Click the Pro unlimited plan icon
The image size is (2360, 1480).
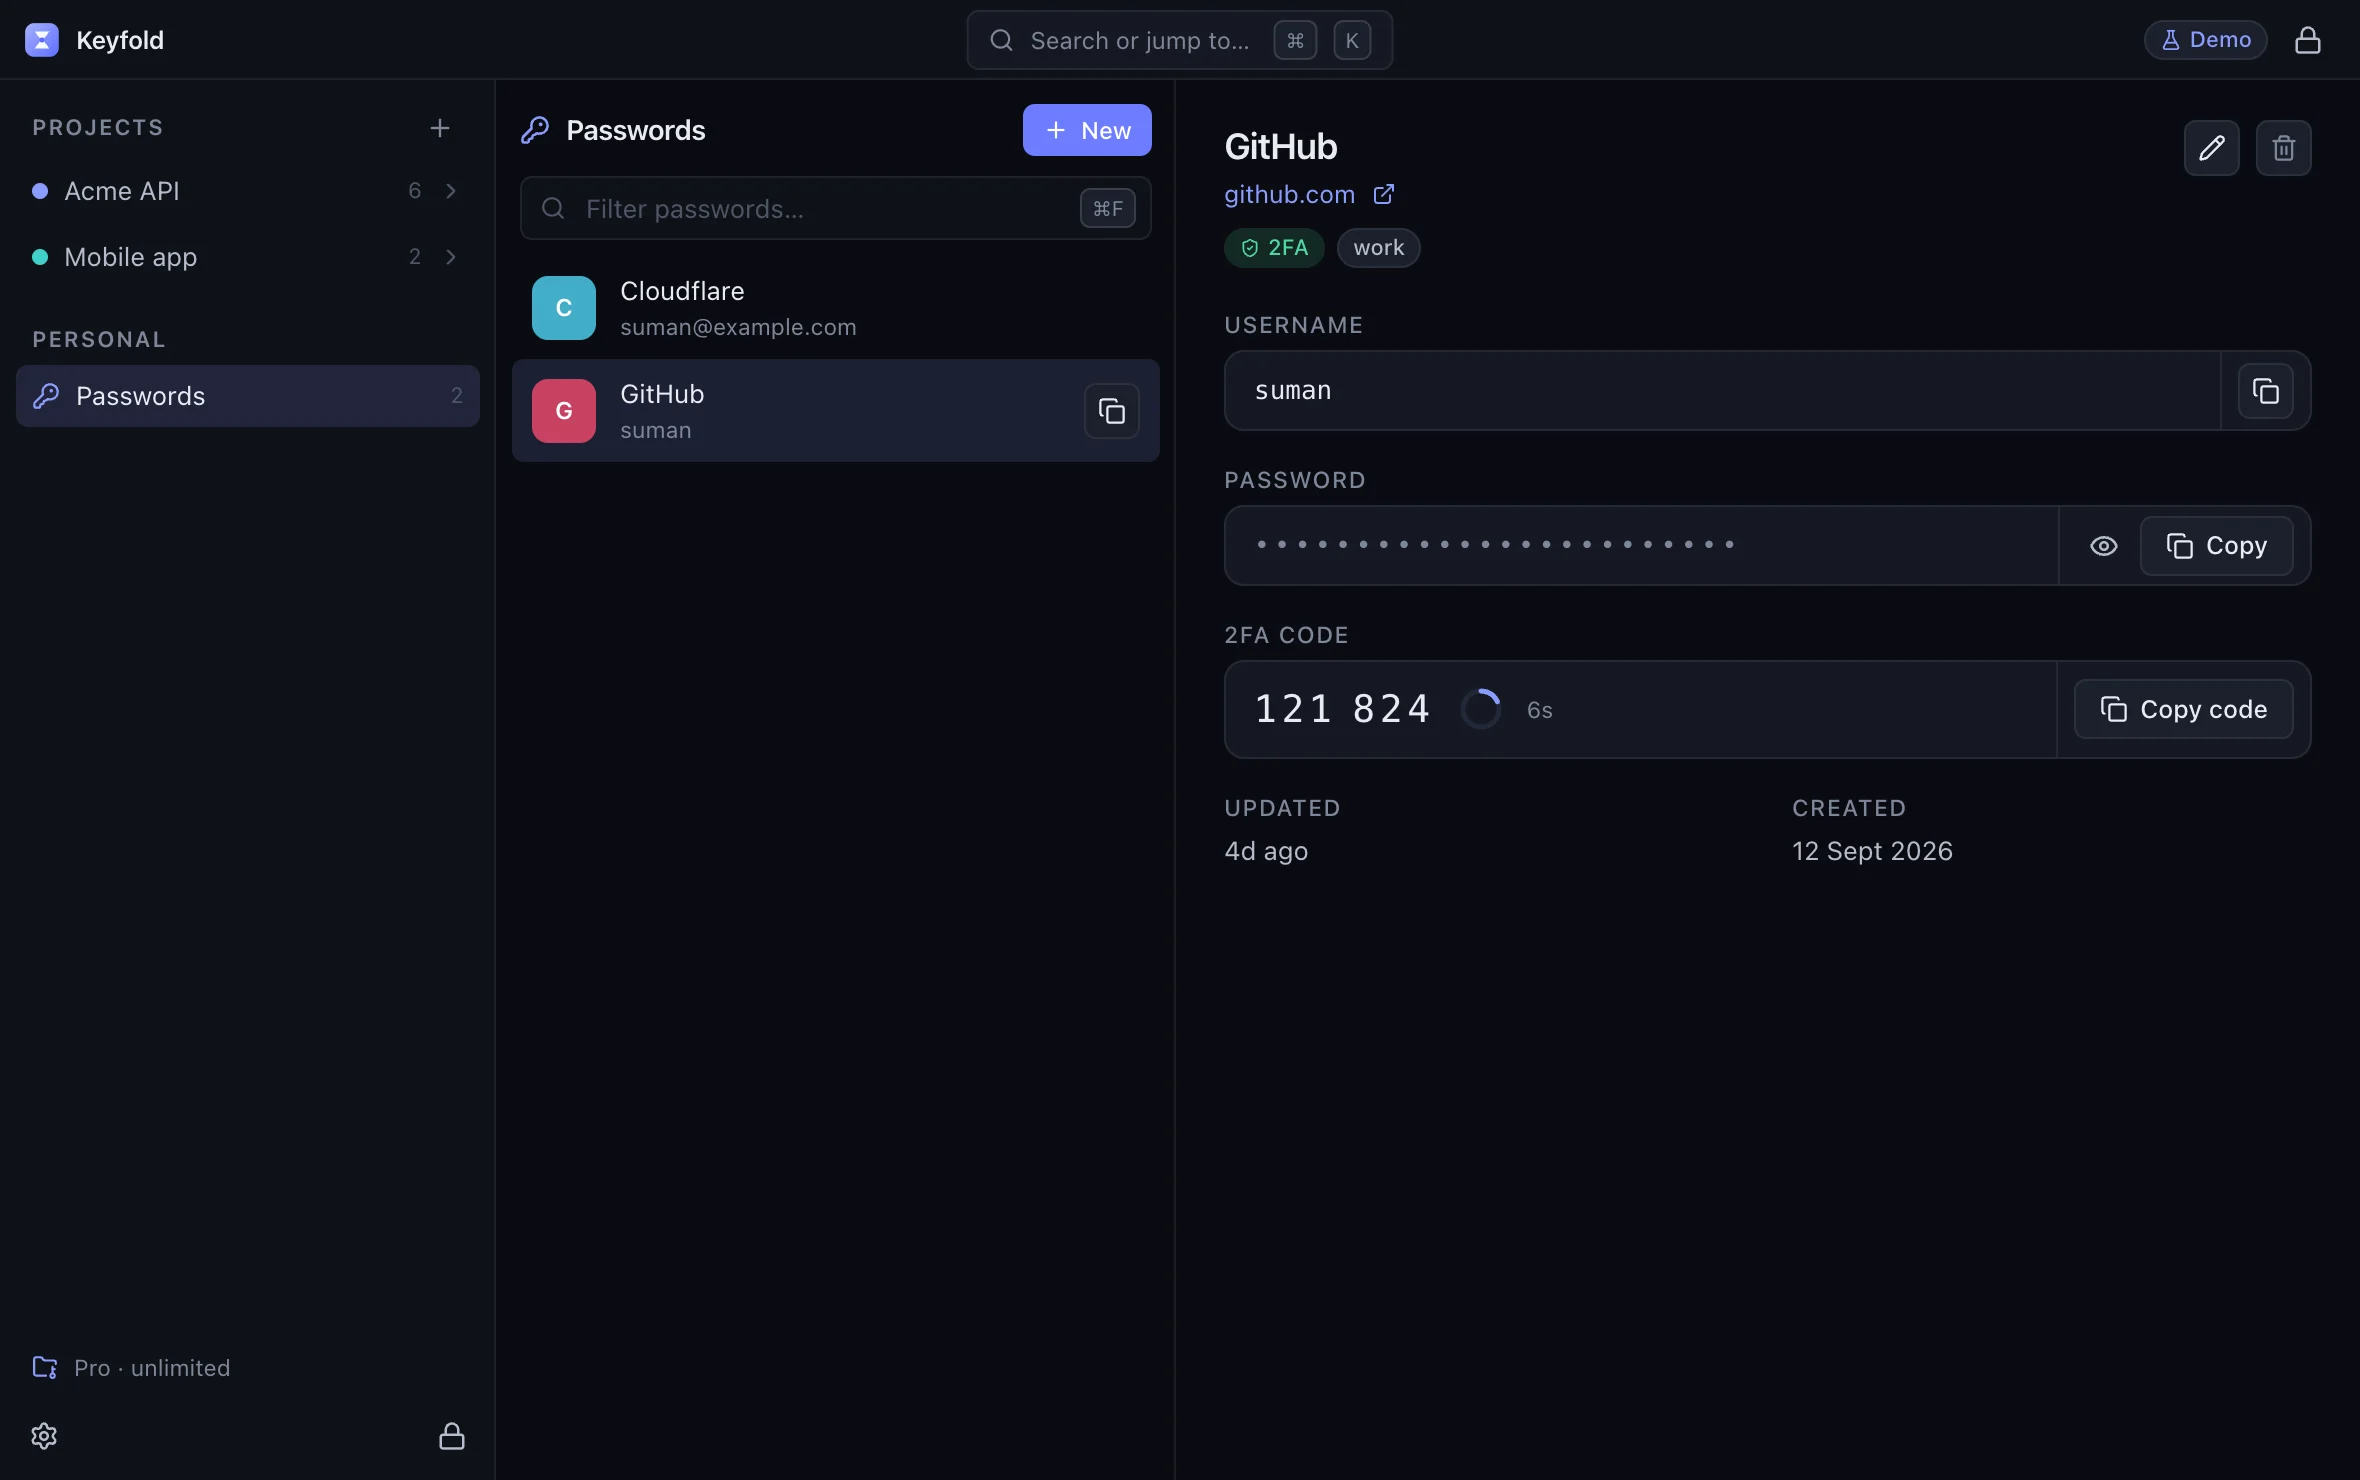point(45,1367)
